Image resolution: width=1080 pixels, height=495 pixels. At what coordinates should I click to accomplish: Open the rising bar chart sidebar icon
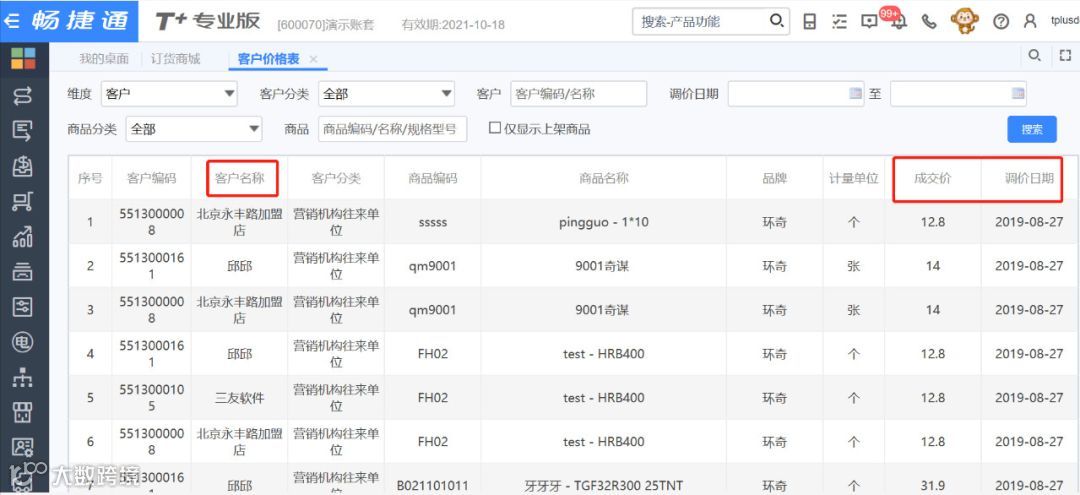coord(23,237)
